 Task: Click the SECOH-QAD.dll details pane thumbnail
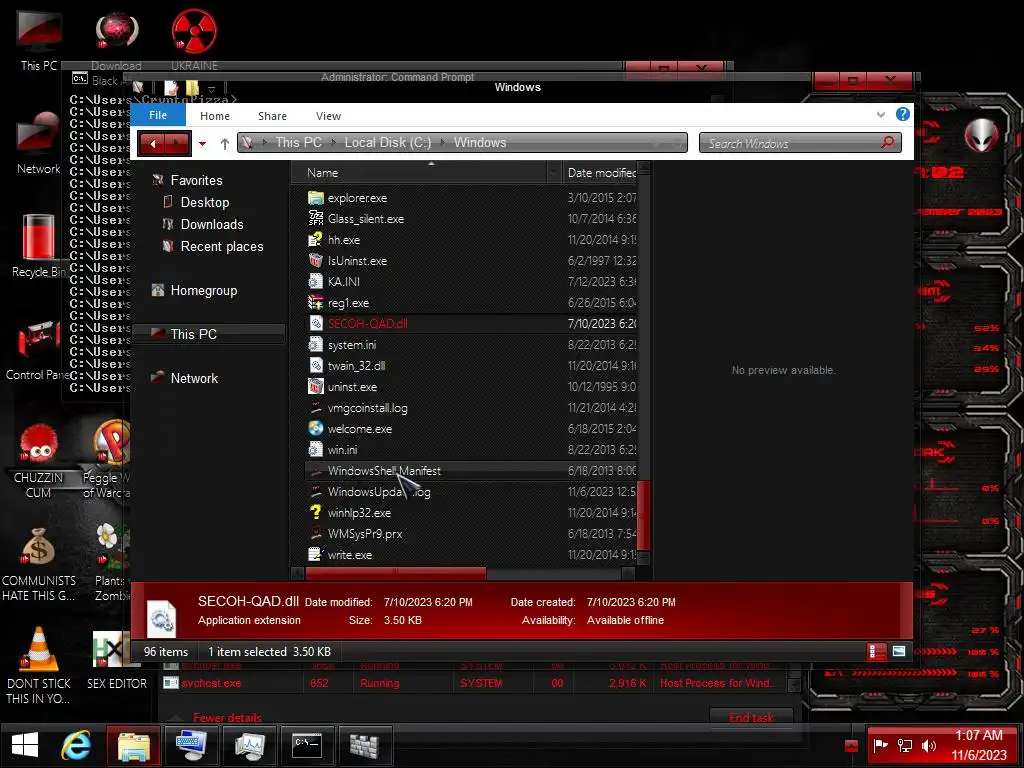point(162,618)
